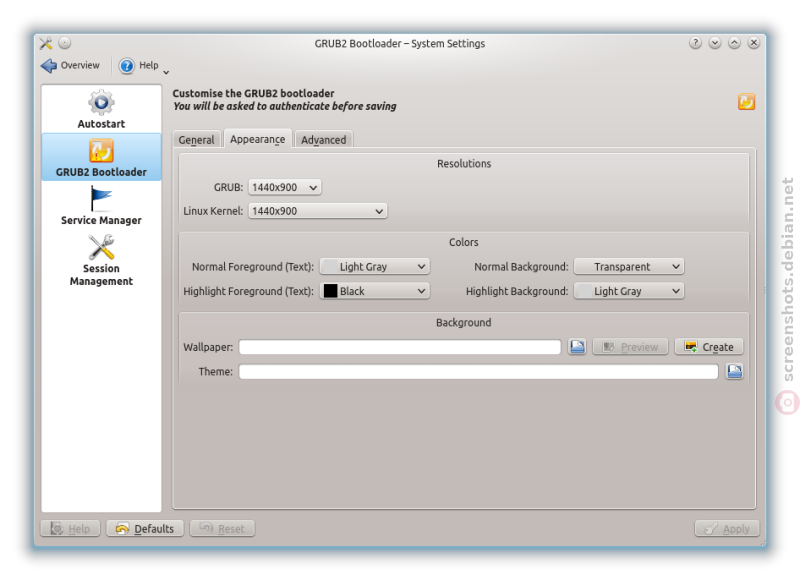Image resolution: width=800 pixels, height=580 pixels.
Task: Click the title bar context help question button
Action: coord(695,43)
